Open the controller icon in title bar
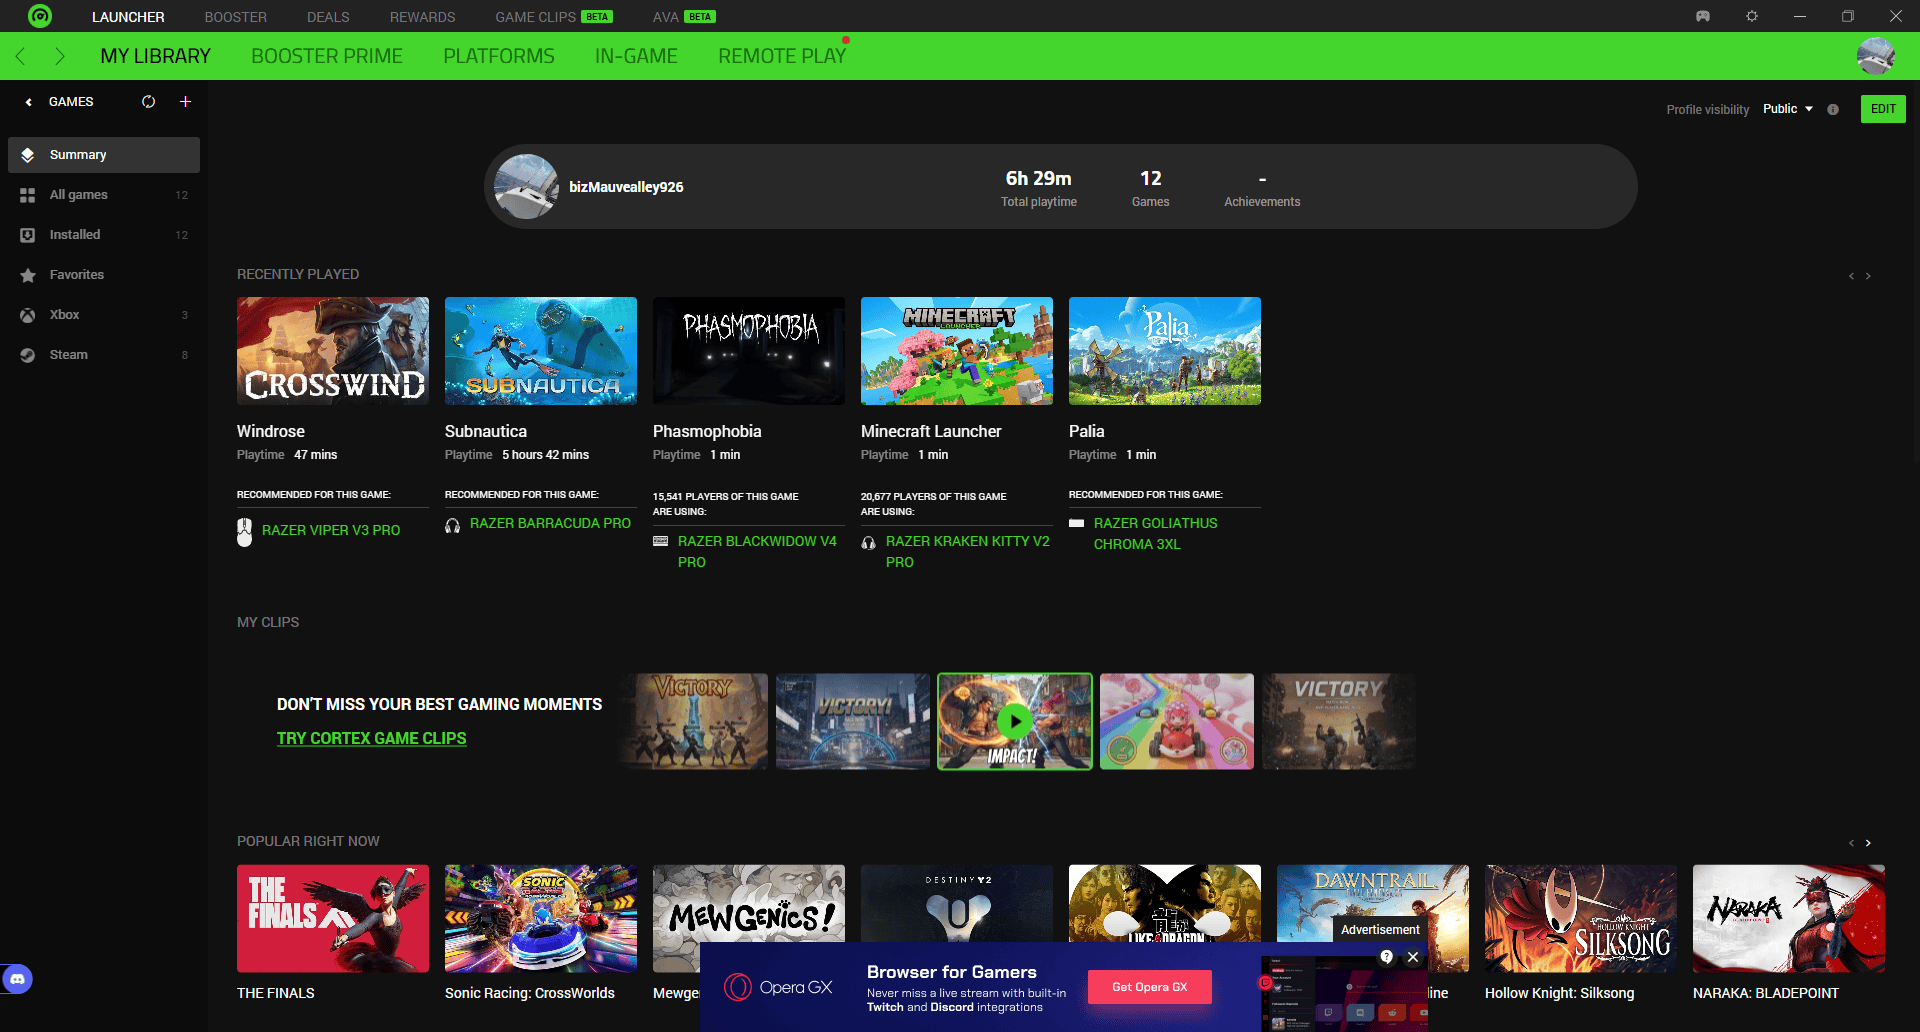The height and width of the screenshot is (1032, 1920). pyautogui.click(x=1703, y=16)
